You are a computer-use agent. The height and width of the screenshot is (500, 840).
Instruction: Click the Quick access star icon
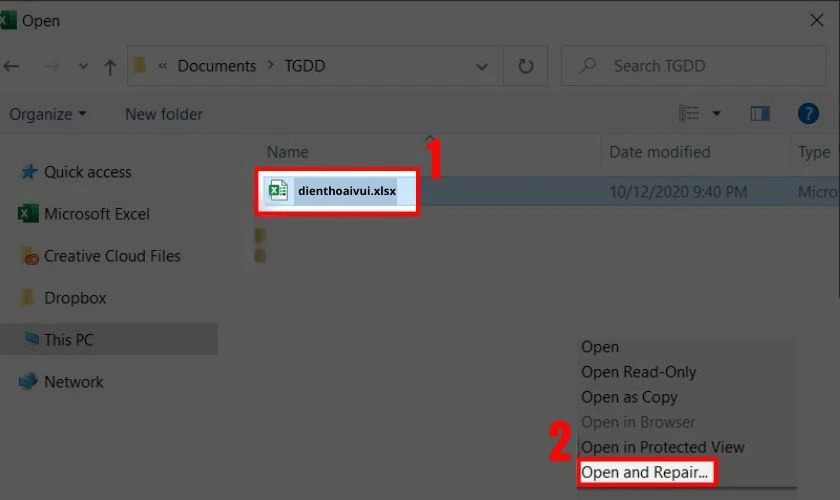click(x=29, y=171)
